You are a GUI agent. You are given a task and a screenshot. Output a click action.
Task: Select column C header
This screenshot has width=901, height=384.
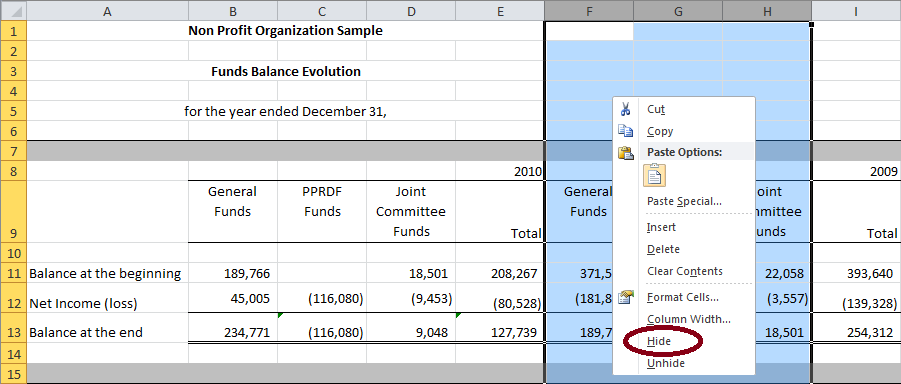pyautogui.click(x=322, y=10)
